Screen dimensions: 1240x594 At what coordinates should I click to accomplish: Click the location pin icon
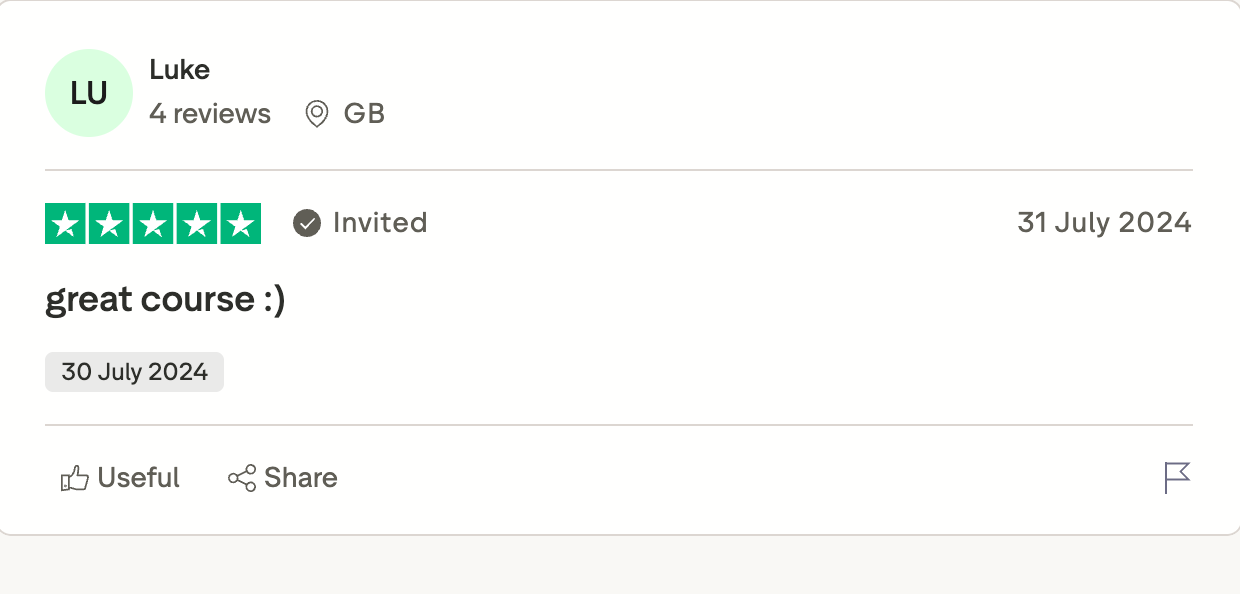317,114
